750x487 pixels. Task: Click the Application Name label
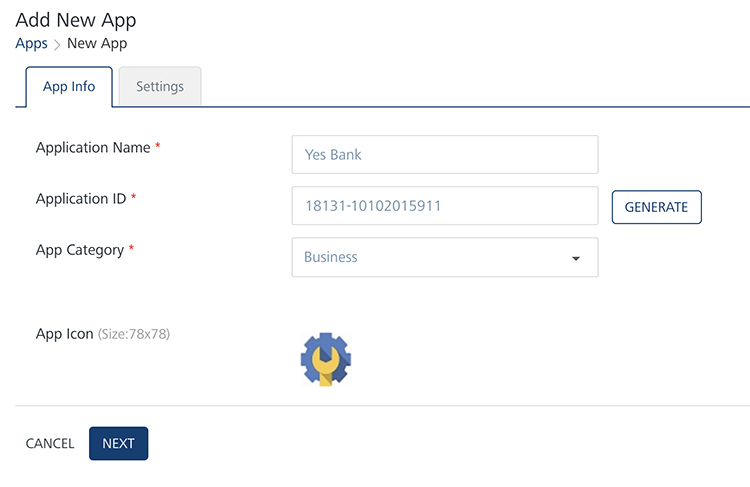coord(92,148)
